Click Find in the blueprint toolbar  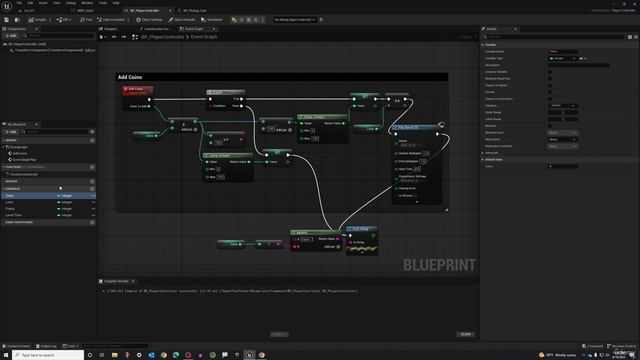click(87, 20)
